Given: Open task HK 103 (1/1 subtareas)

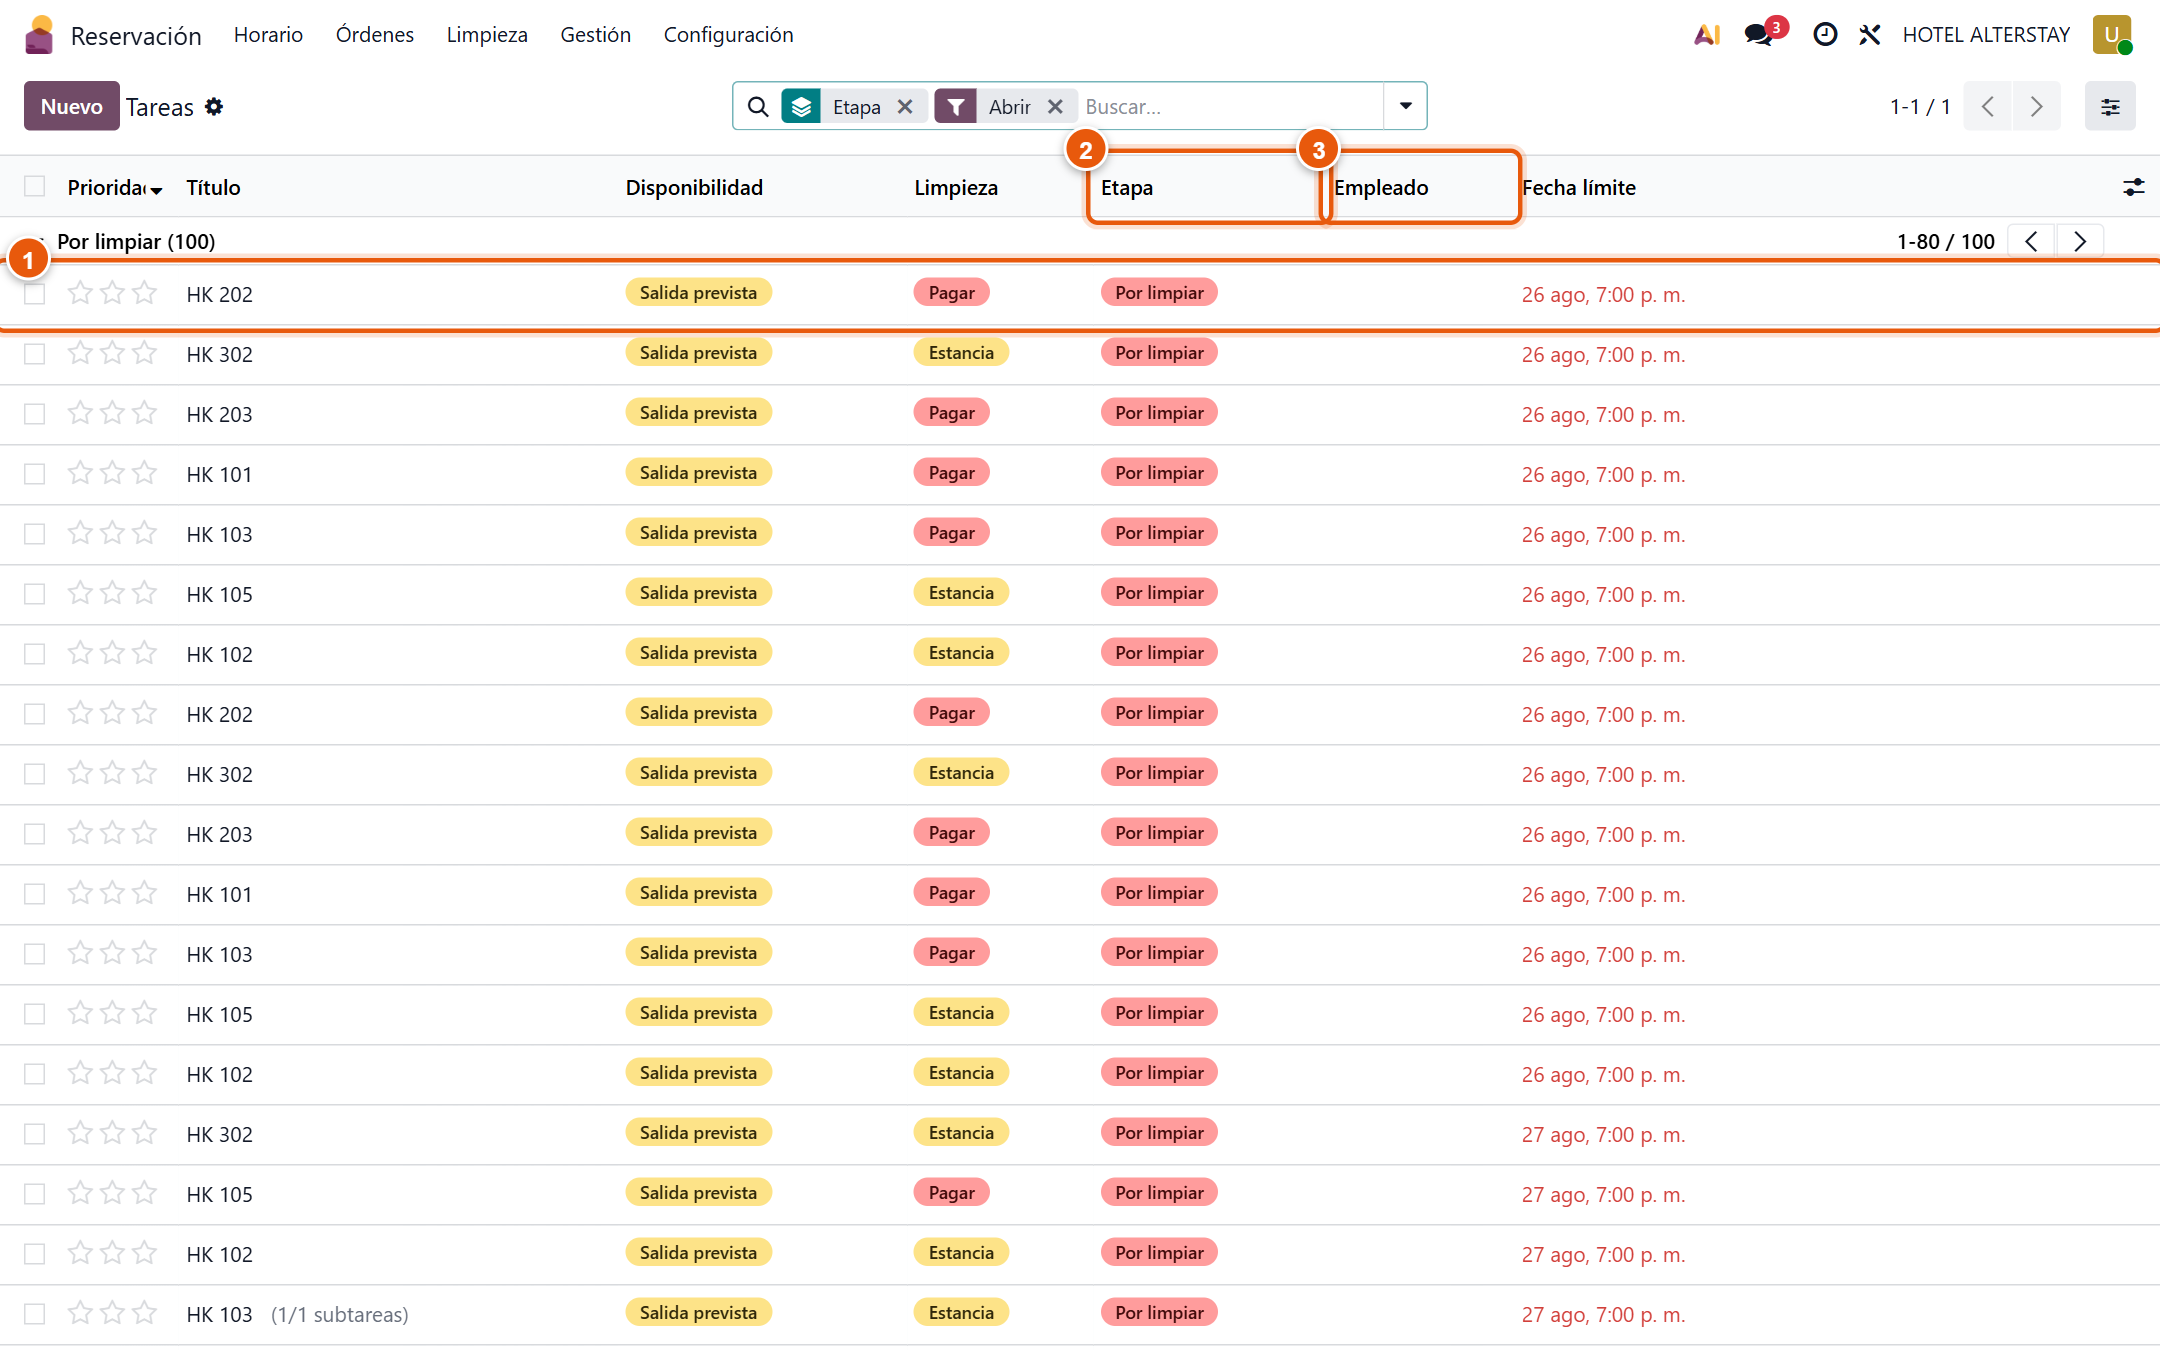Looking at the screenshot, I should click(x=297, y=1315).
